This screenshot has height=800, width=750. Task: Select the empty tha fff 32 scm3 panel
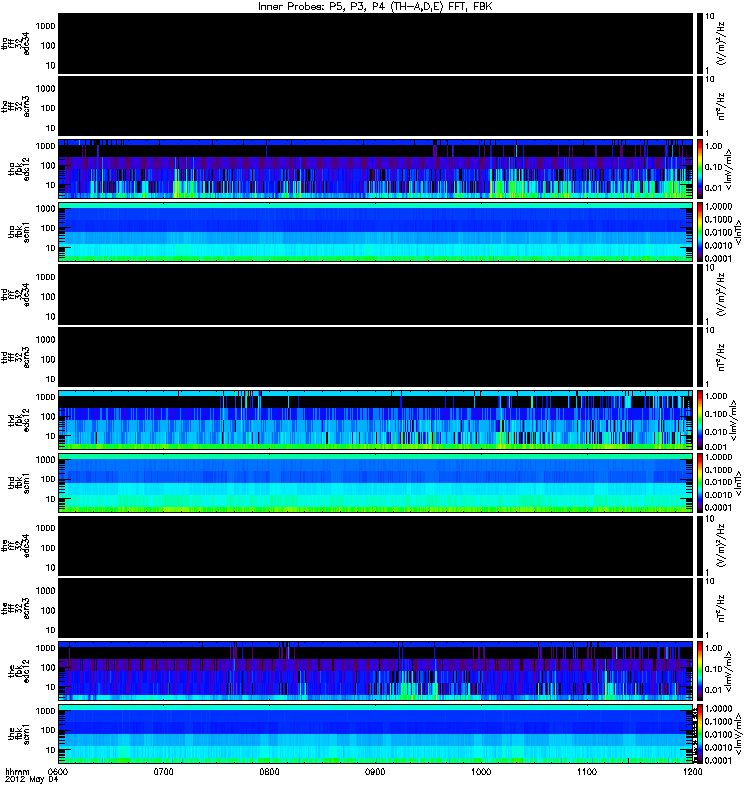pyautogui.click(x=376, y=106)
